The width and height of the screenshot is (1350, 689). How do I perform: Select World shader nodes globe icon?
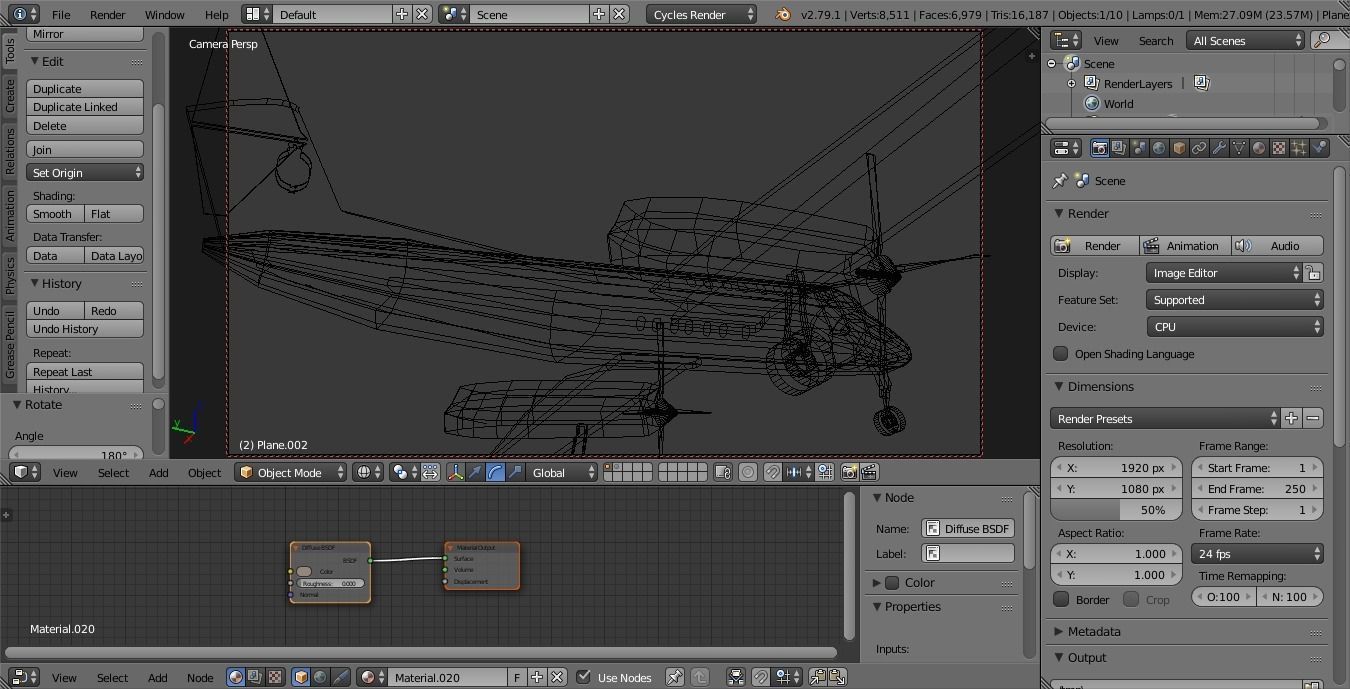(321, 677)
